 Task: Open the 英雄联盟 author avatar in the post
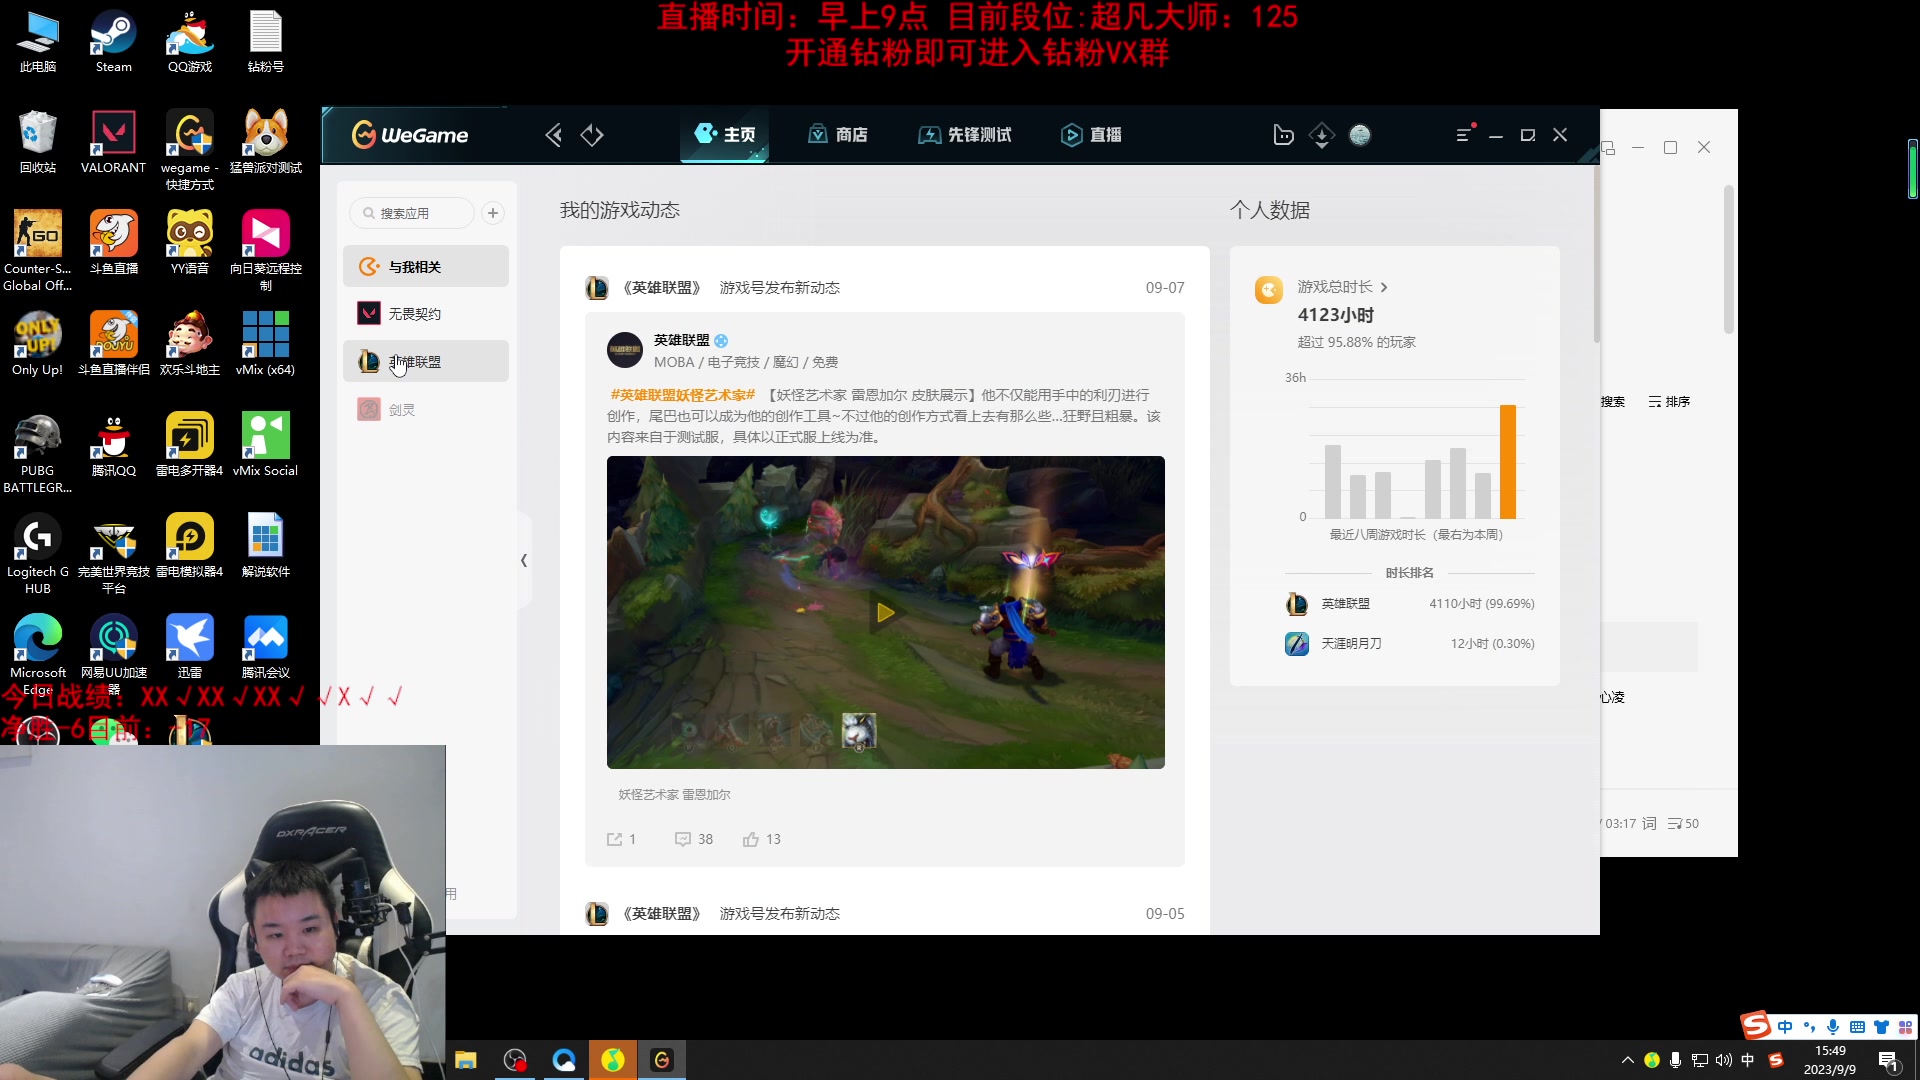pyautogui.click(x=625, y=351)
